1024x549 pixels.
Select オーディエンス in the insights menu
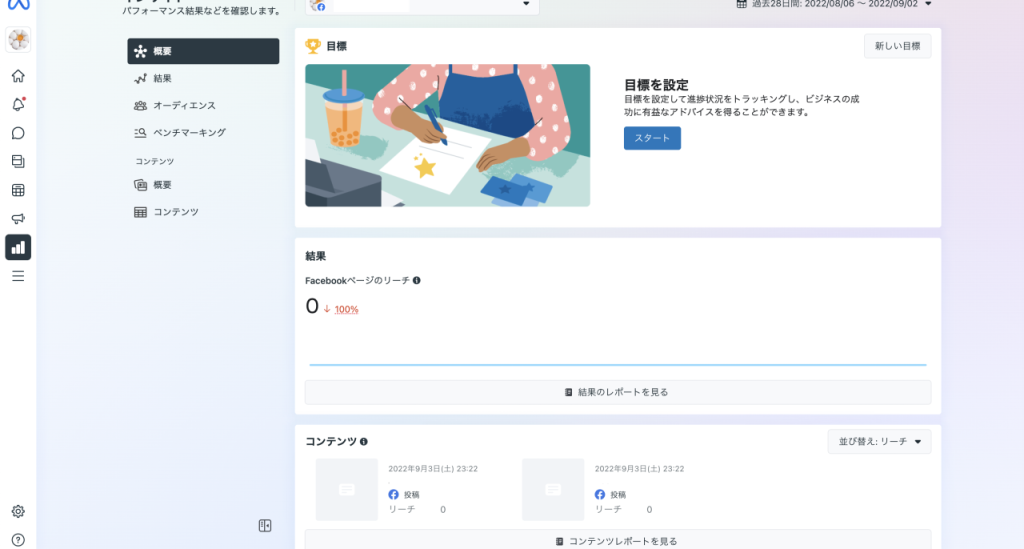pos(183,105)
